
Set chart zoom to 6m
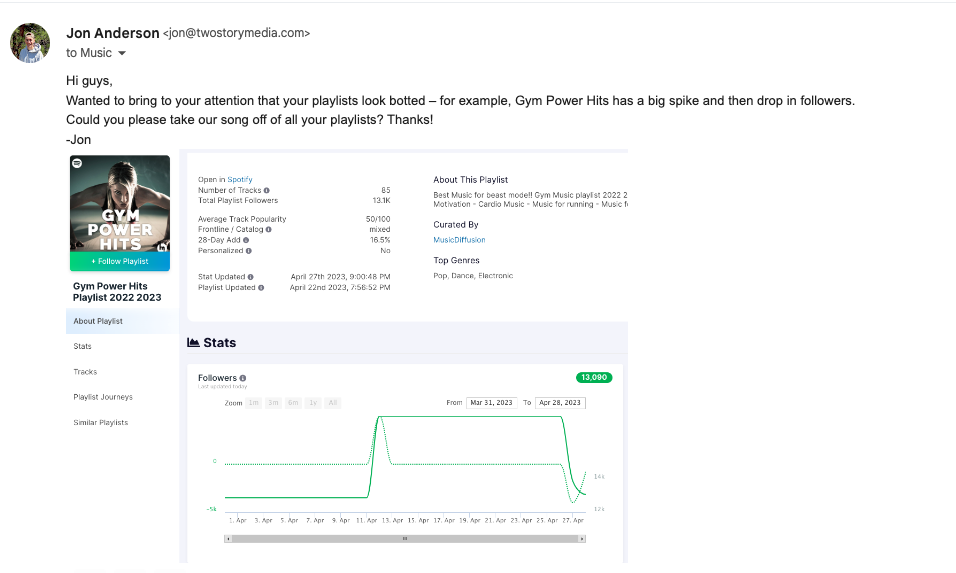pos(293,403)
